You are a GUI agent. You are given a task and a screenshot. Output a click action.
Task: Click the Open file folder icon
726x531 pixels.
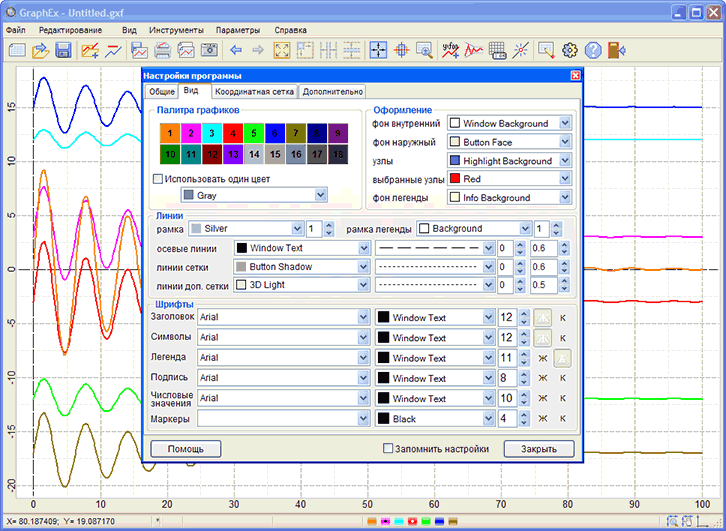pos(39,50)
